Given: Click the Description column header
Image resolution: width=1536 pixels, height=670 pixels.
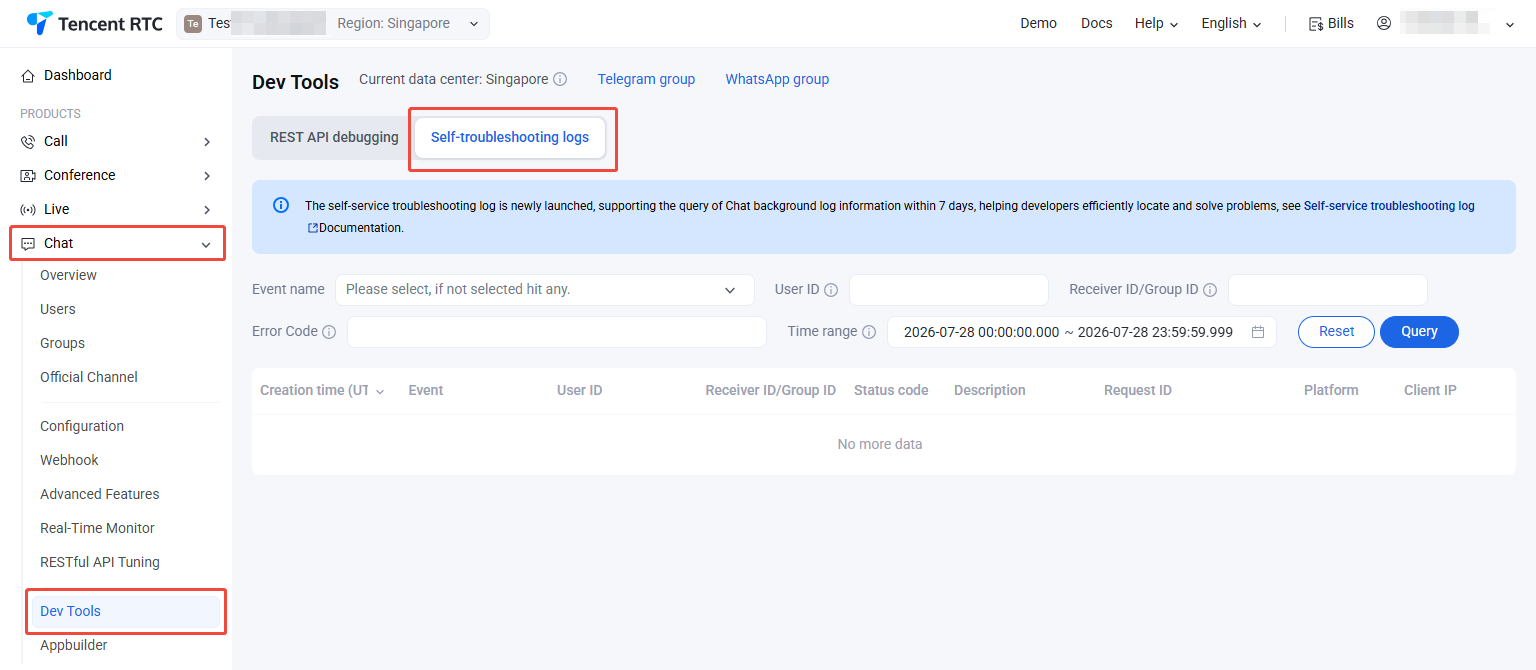Looking at the screenshot, I should tap(990, 391).
